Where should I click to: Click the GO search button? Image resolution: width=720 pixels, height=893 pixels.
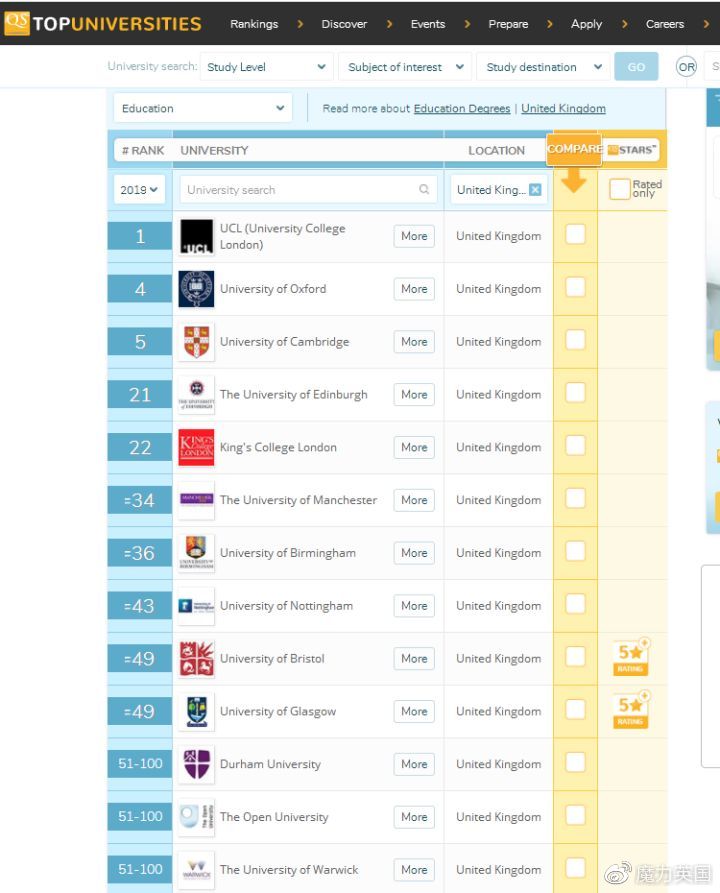click(636, 67)
